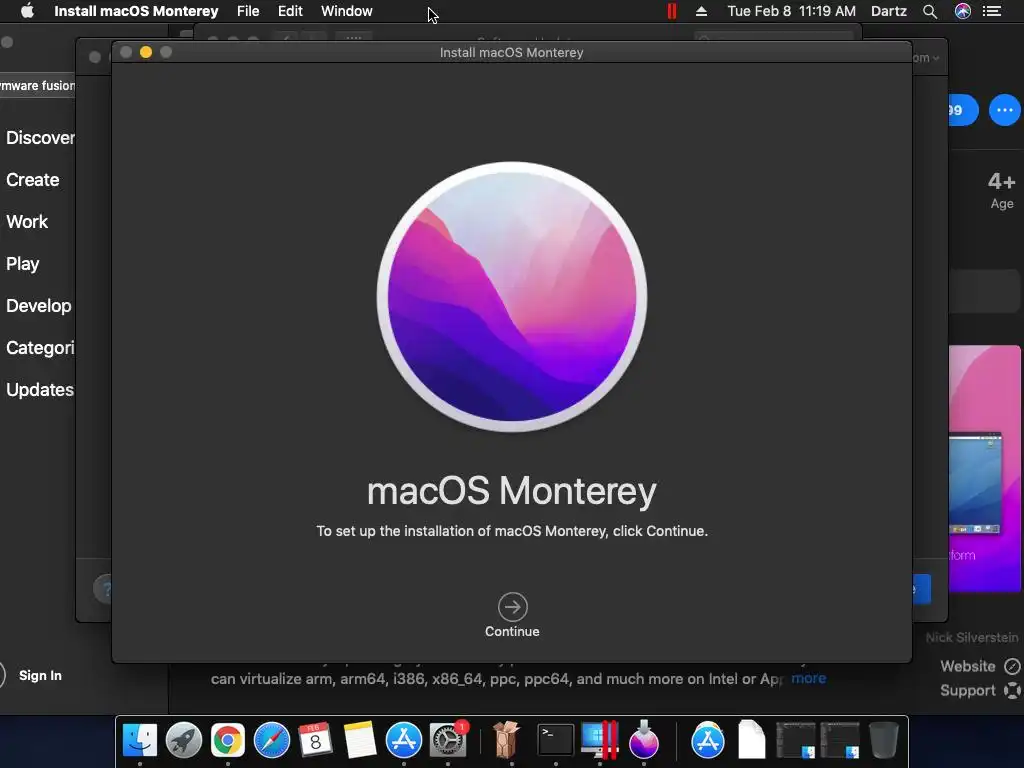Select Updates in the App Store sidebar
Image resolution: width=1024 pixels, height=768 pixels.
point(40,390)
